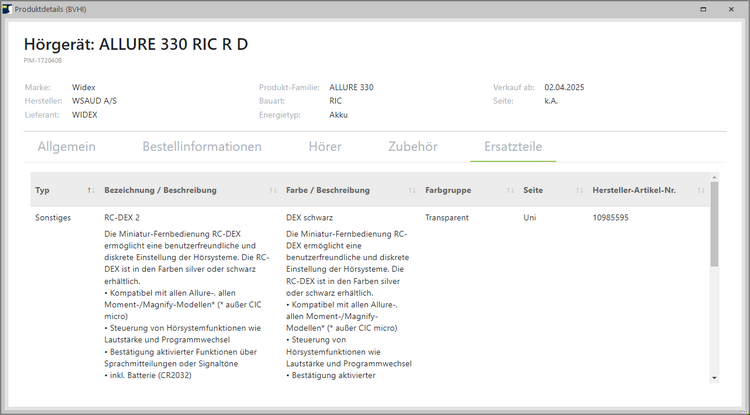Click the vertical scrollbar thumb

pos(714,224)
